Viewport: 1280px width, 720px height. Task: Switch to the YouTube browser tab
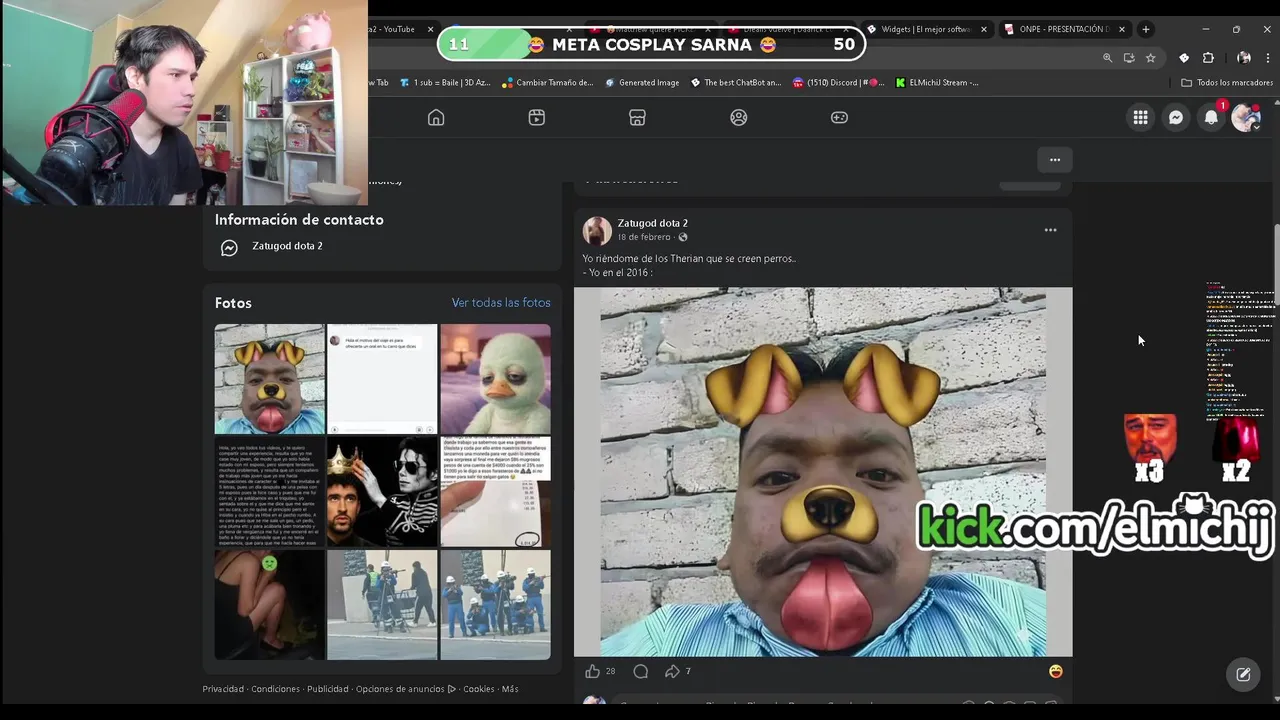click(x=392, y=29)
